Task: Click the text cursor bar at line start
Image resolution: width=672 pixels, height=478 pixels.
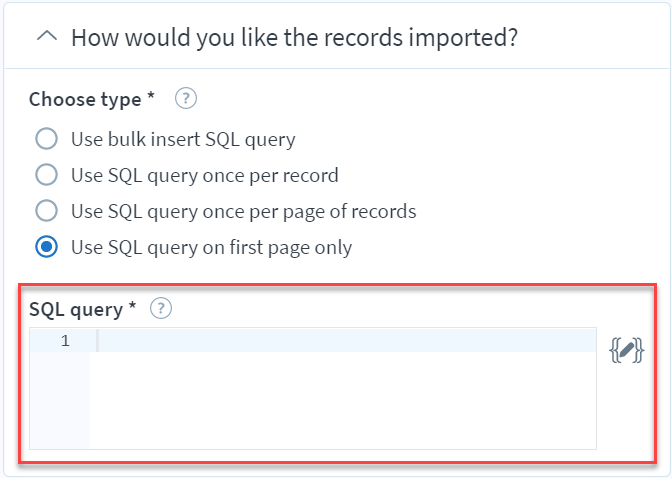Action: [x=98, y=341]
